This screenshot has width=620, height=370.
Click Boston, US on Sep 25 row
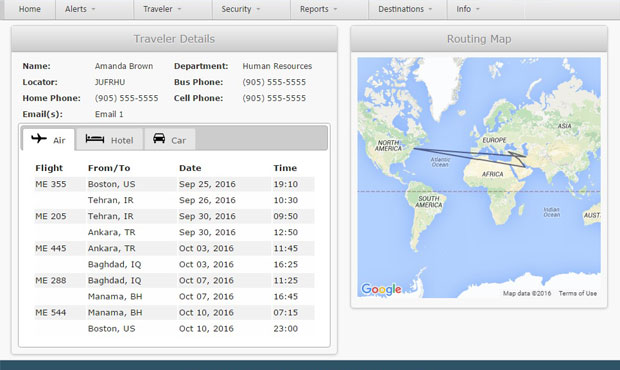tap(112, 184)
